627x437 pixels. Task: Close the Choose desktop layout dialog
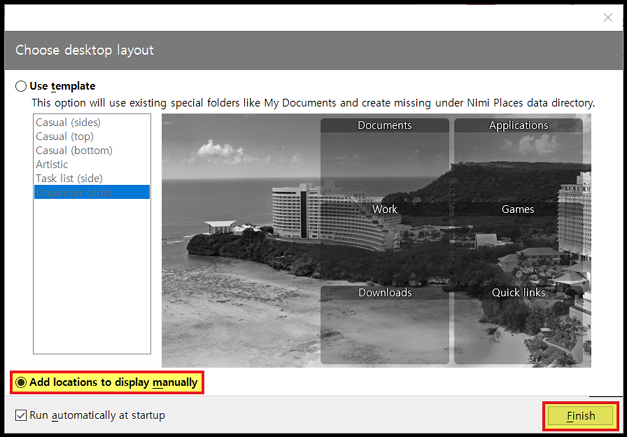pos(608,18)
